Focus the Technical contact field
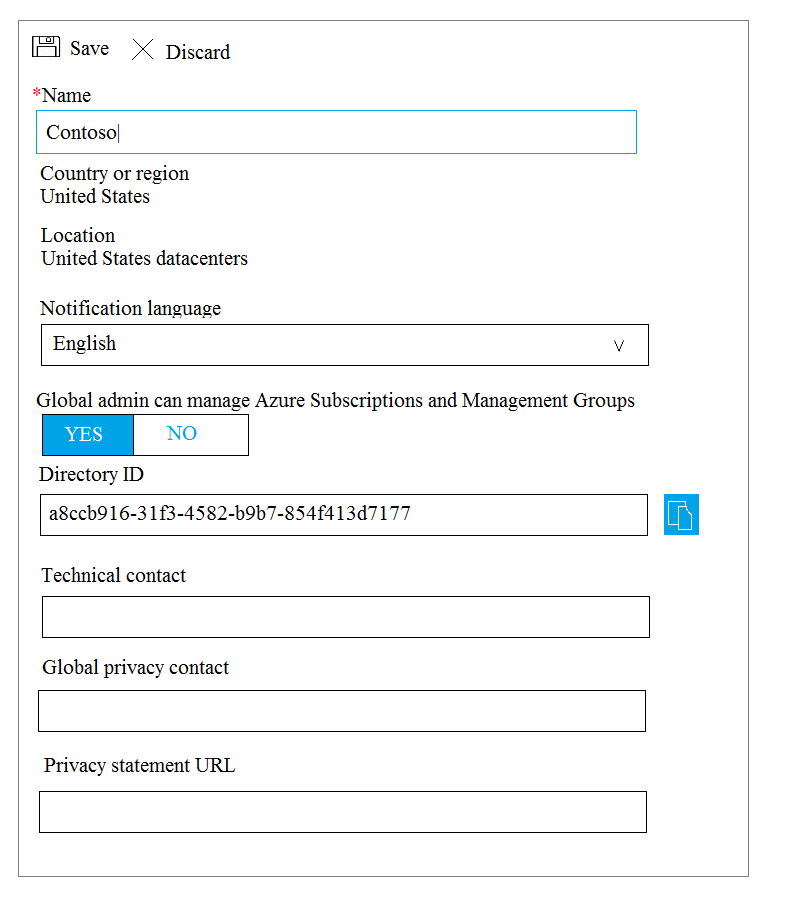The width and height of the screenshot is (797, 919). pyautogui.click(x=346, y=617)
